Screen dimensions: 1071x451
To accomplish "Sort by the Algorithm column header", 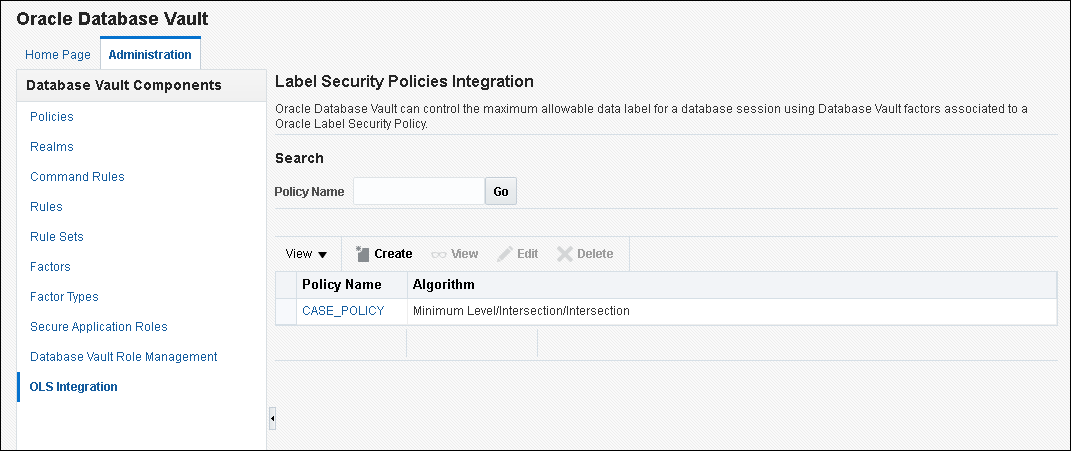I will coord(443,285).
